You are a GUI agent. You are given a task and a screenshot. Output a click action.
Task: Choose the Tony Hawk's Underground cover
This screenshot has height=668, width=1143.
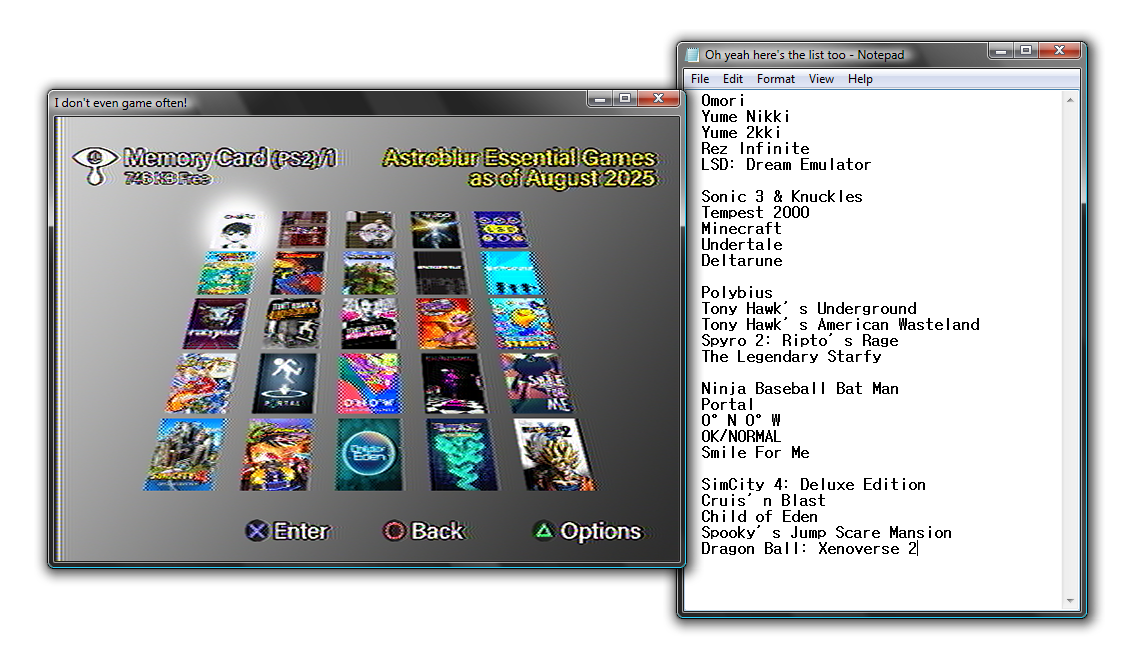tap(294, 323)
